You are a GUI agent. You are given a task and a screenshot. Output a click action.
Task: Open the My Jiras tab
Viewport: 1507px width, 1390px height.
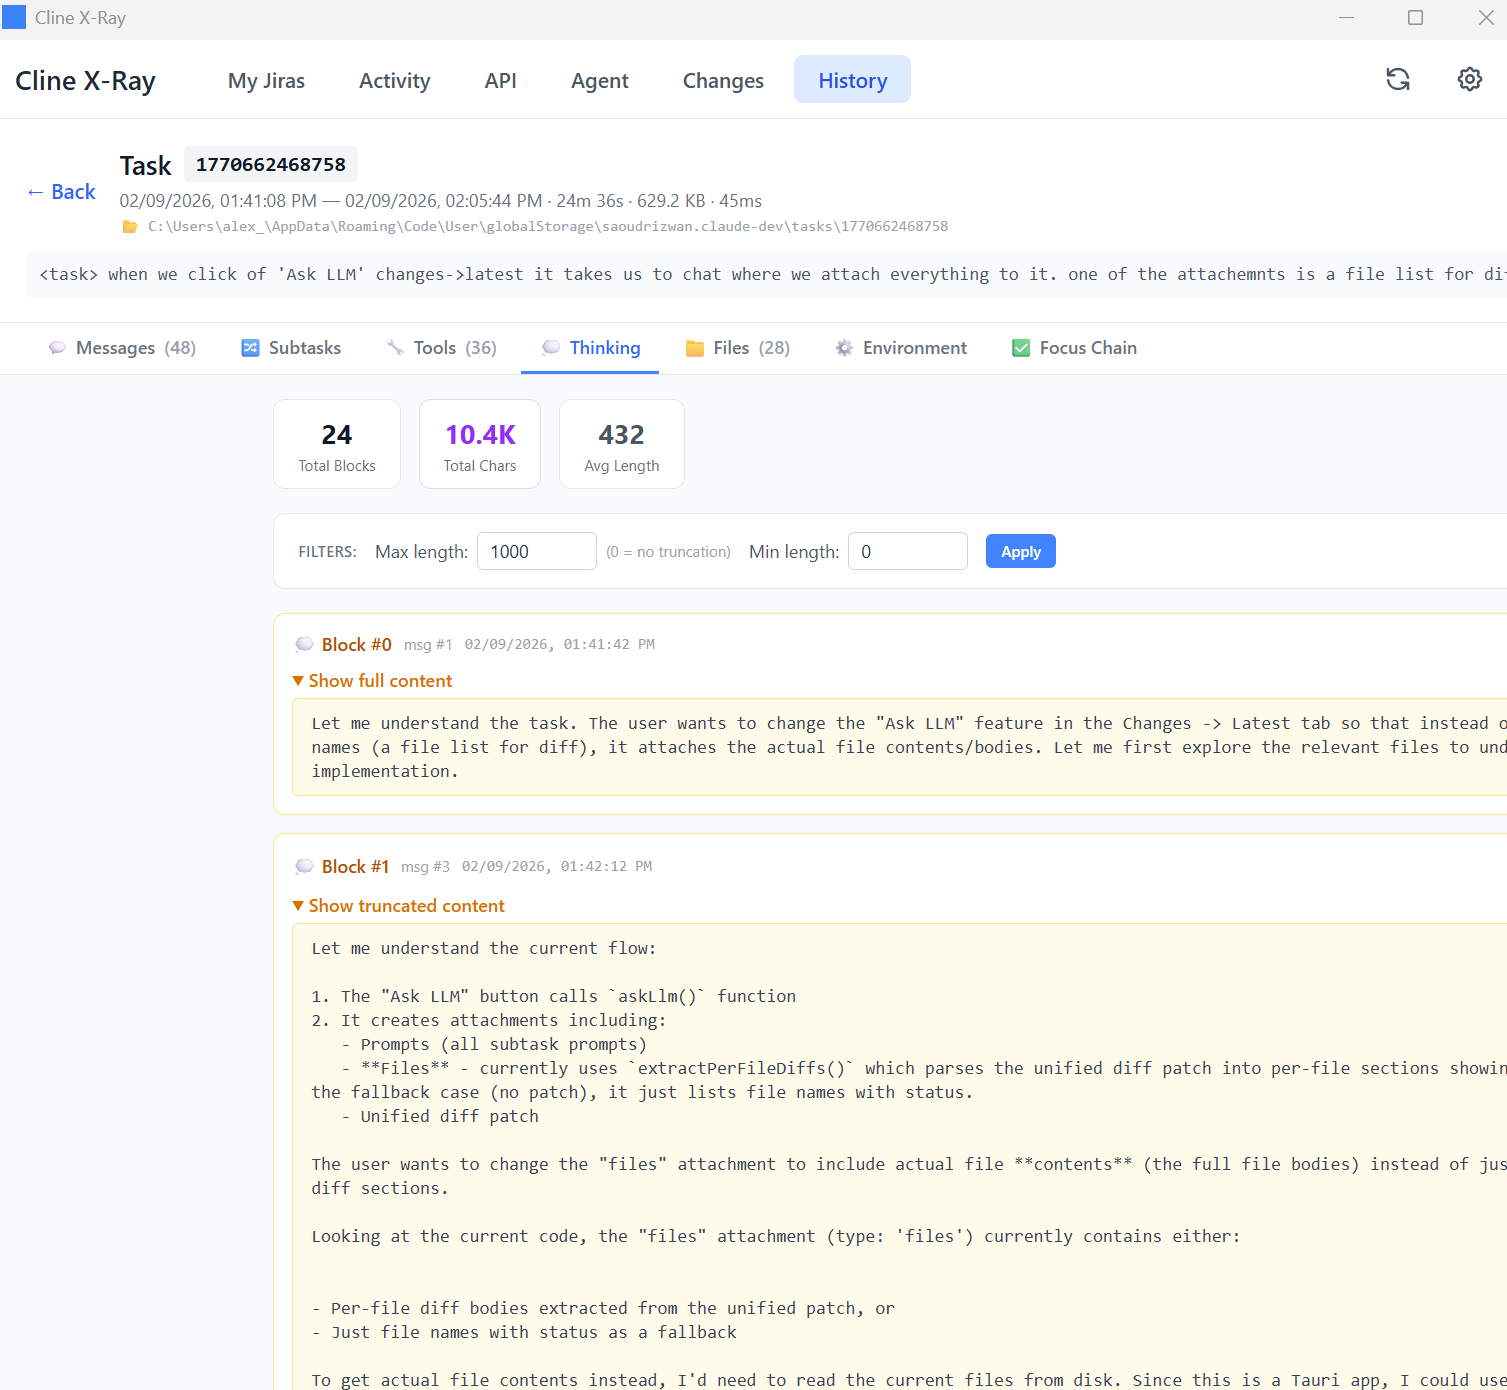pyautogui.click(x=266, y=80)
